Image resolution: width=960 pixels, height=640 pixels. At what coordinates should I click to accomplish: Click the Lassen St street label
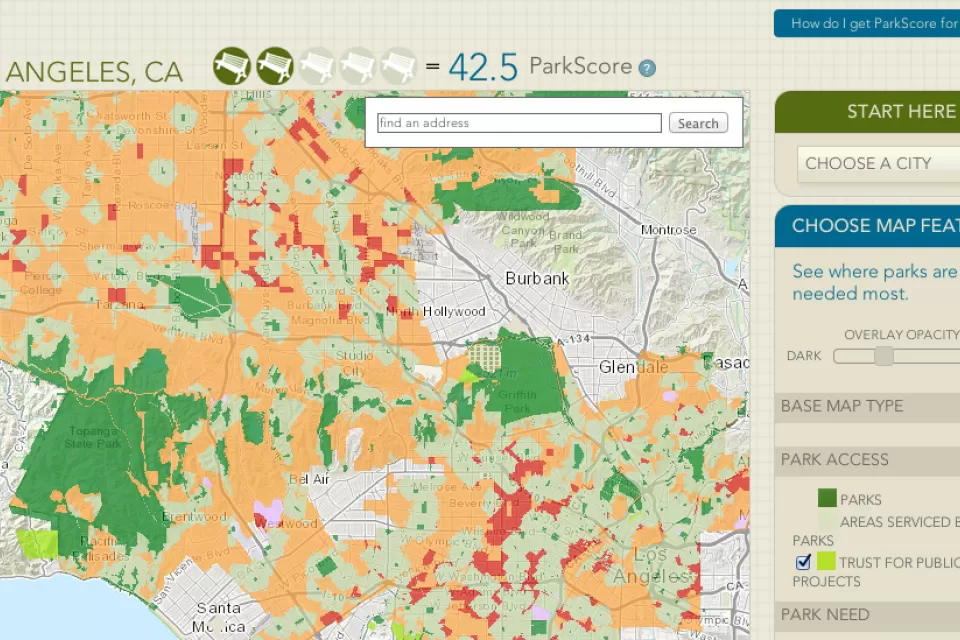215,146
